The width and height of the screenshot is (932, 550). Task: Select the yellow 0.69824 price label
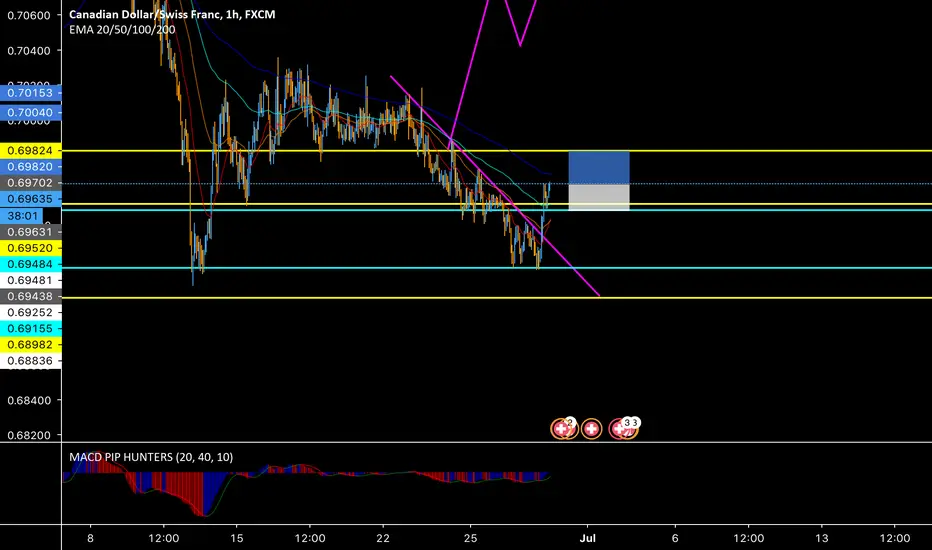[x=30, y=151]
